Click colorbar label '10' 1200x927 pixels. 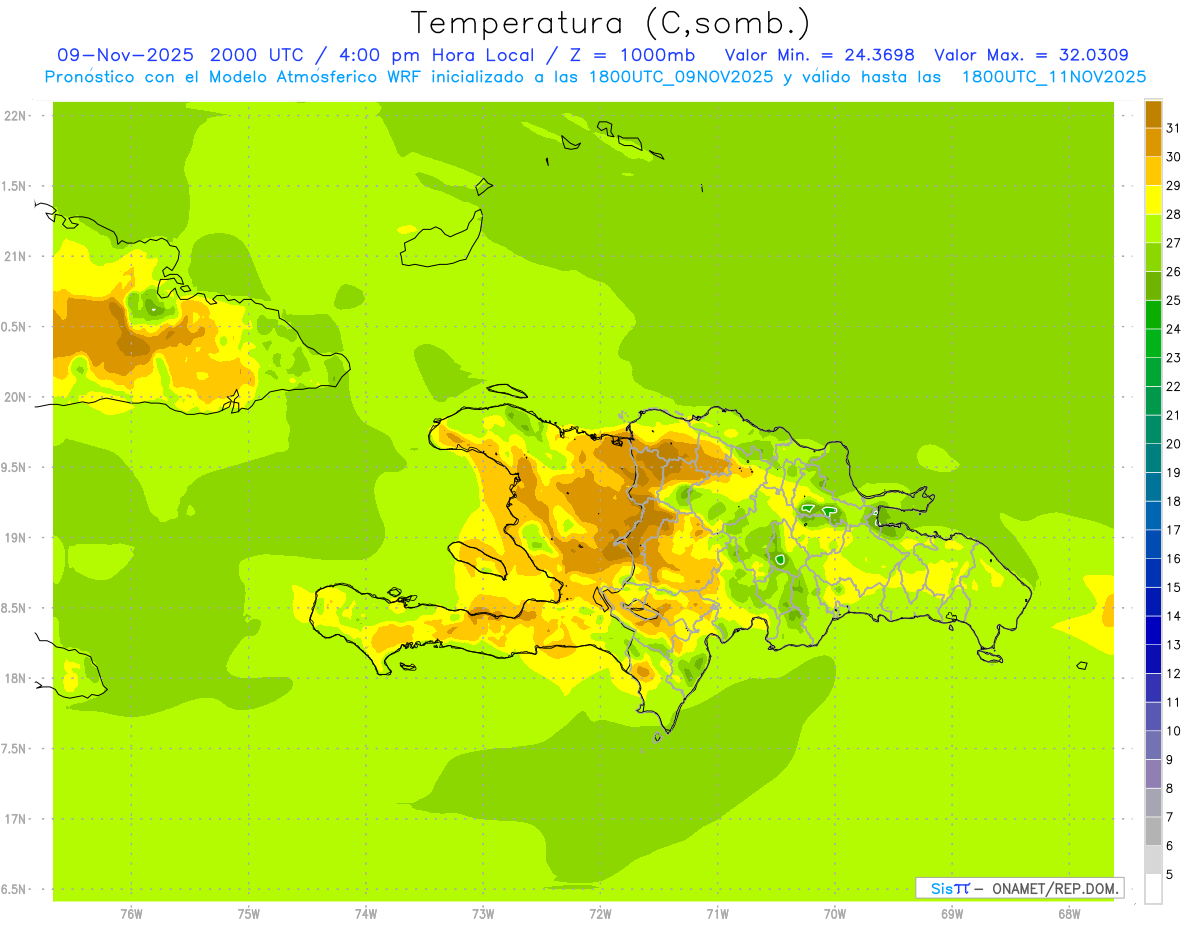pyautogui.click(x=1174, y=731)
